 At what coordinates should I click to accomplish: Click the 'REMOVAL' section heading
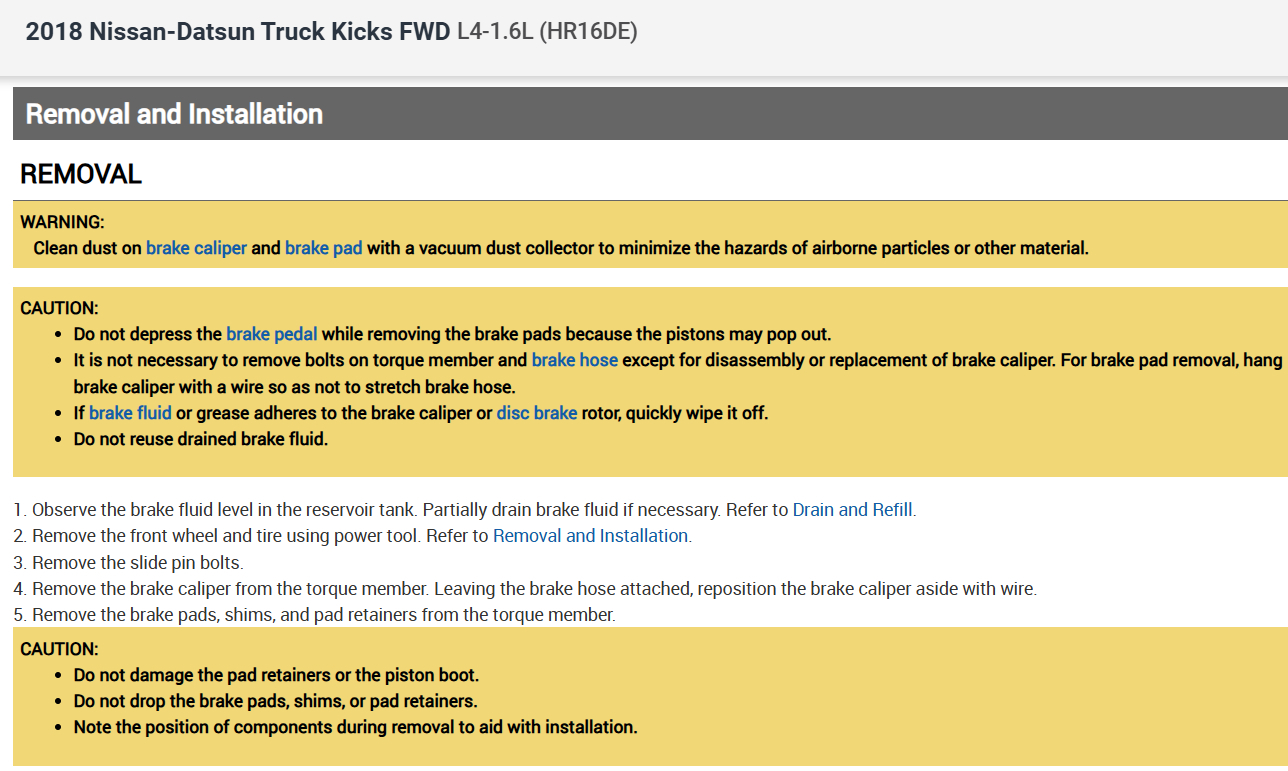tap(81, 174)
